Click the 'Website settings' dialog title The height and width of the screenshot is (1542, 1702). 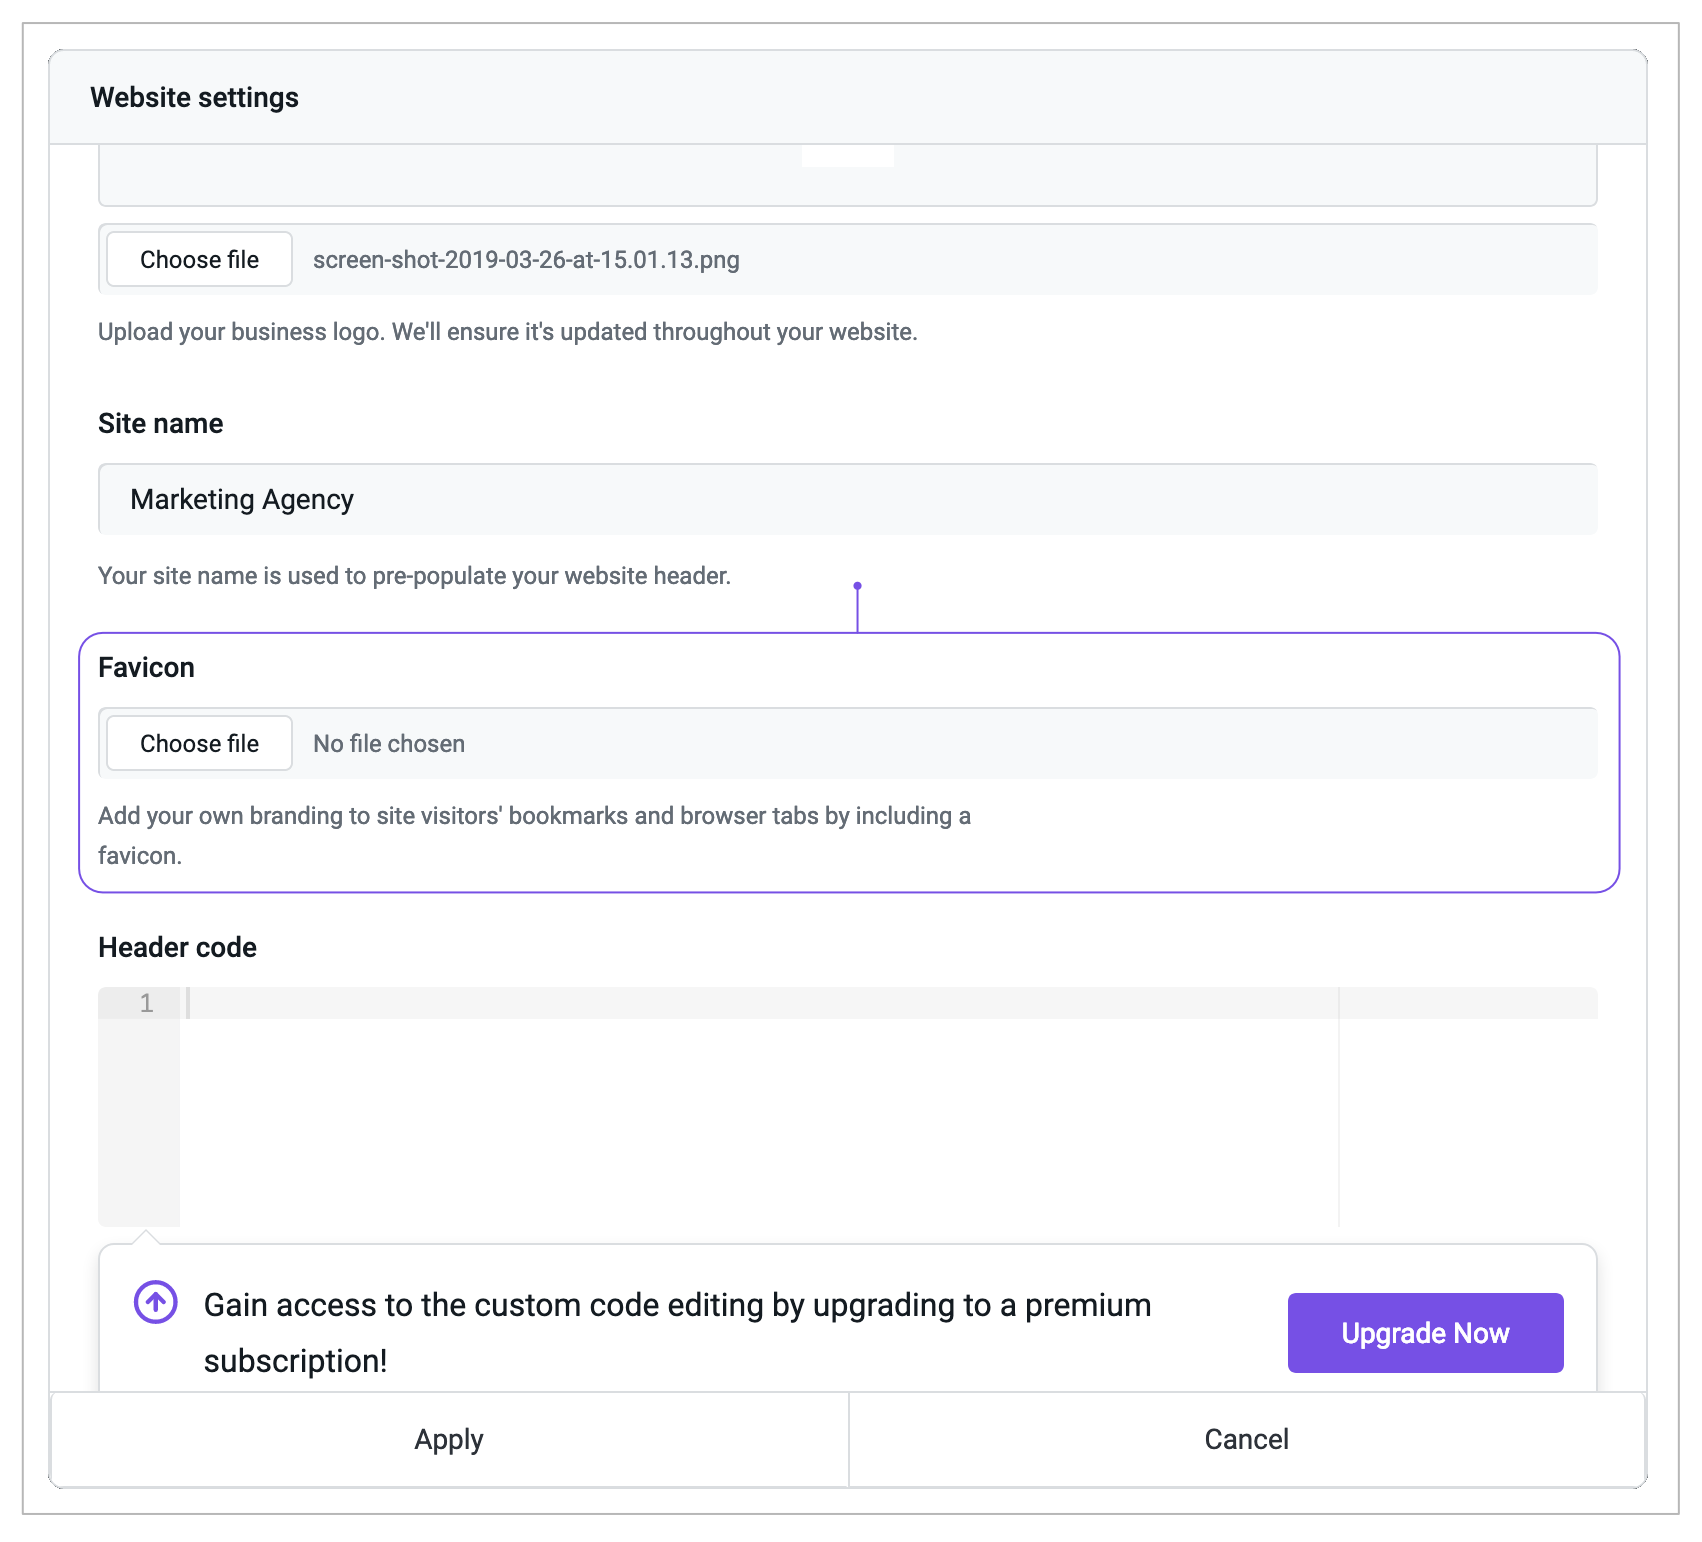(x=194, y=98)
